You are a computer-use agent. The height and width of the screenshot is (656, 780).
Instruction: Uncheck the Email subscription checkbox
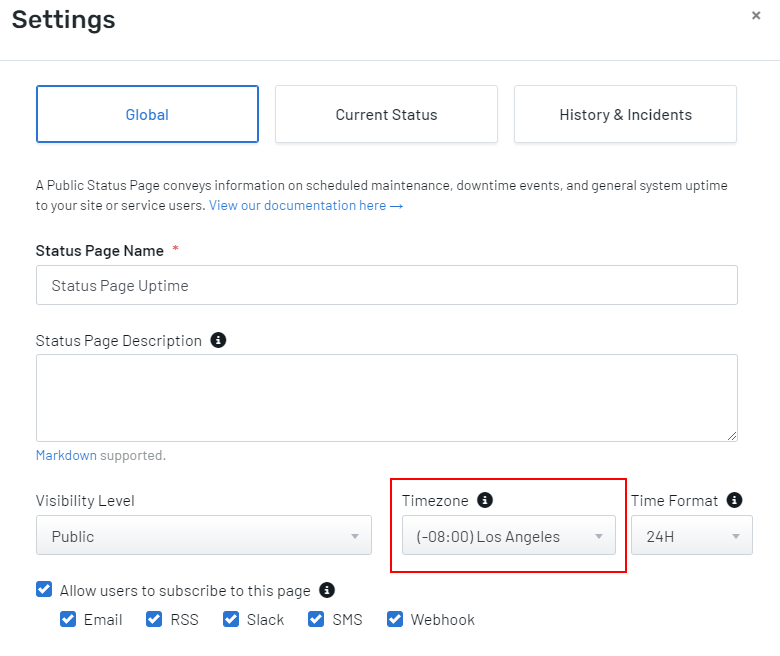coord(68,619)
